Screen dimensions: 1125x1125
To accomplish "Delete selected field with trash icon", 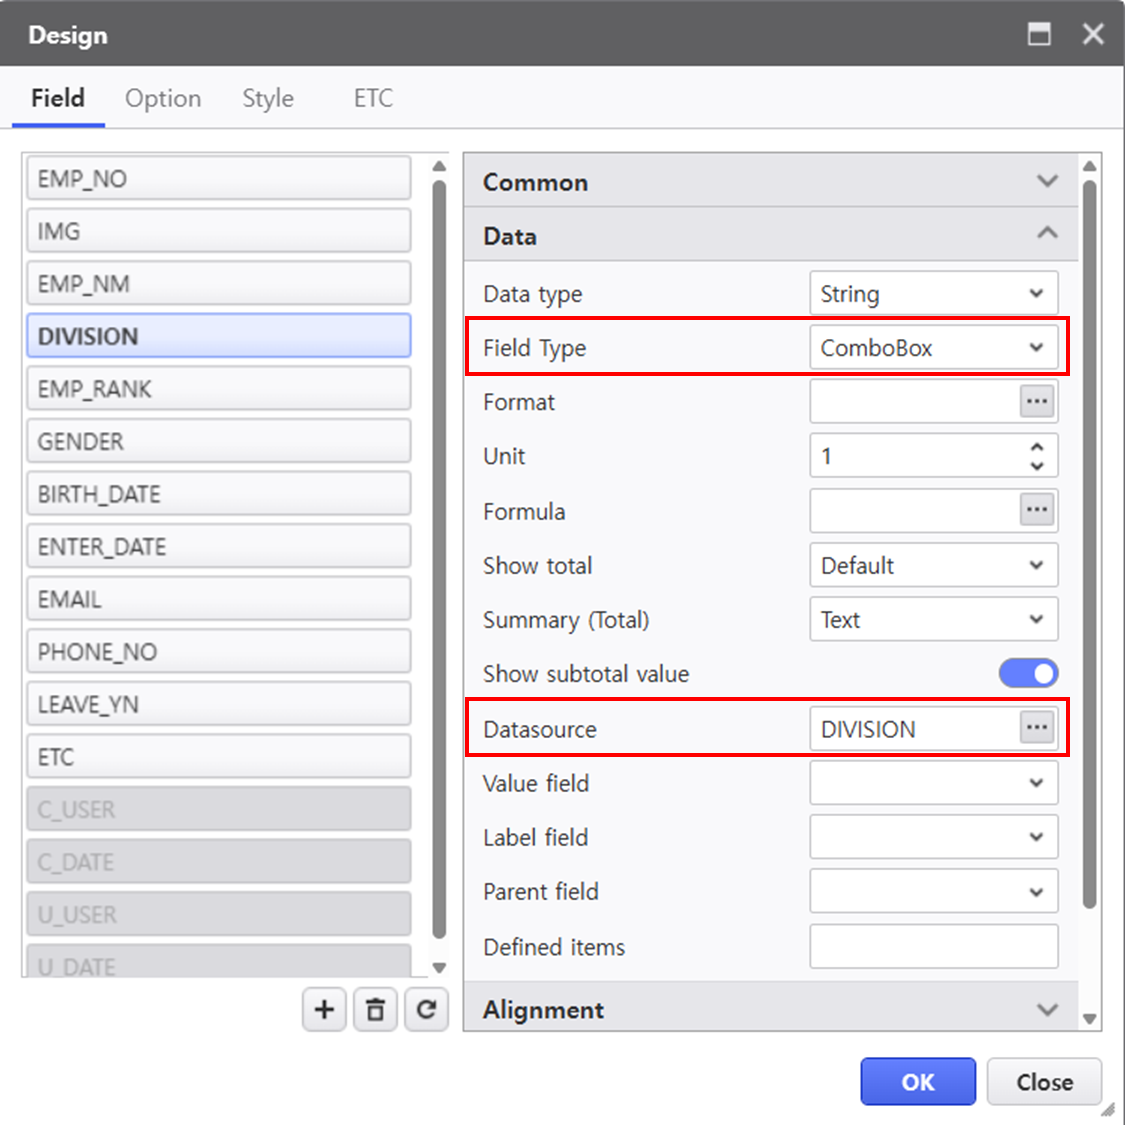I will 375,1009.
